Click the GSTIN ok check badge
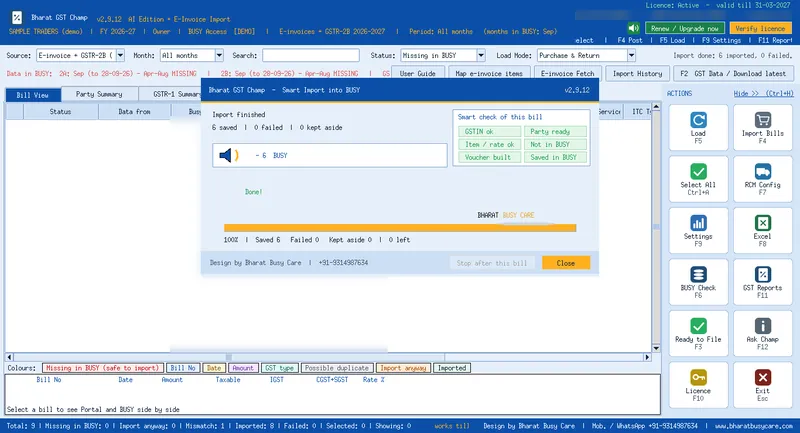The image size is (800, 433). (x=489, y=132)
